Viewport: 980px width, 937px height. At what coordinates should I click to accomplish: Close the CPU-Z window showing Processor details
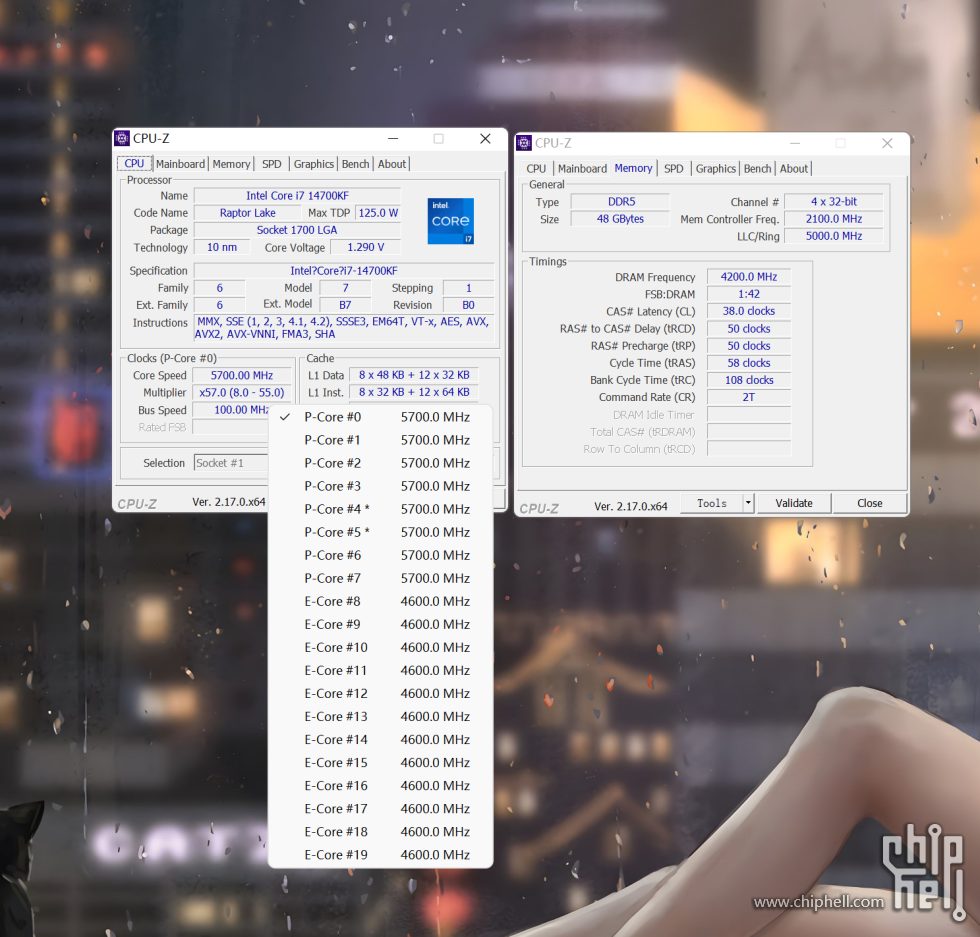click(485, 138)
